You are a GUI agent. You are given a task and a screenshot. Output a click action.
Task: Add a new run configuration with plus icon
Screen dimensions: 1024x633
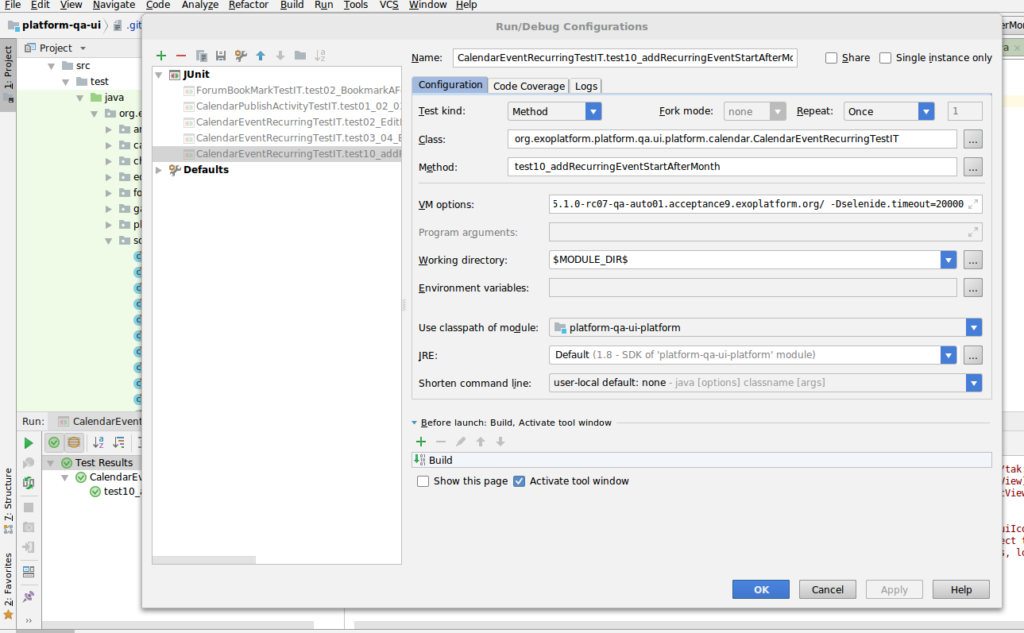coord(161,56)
